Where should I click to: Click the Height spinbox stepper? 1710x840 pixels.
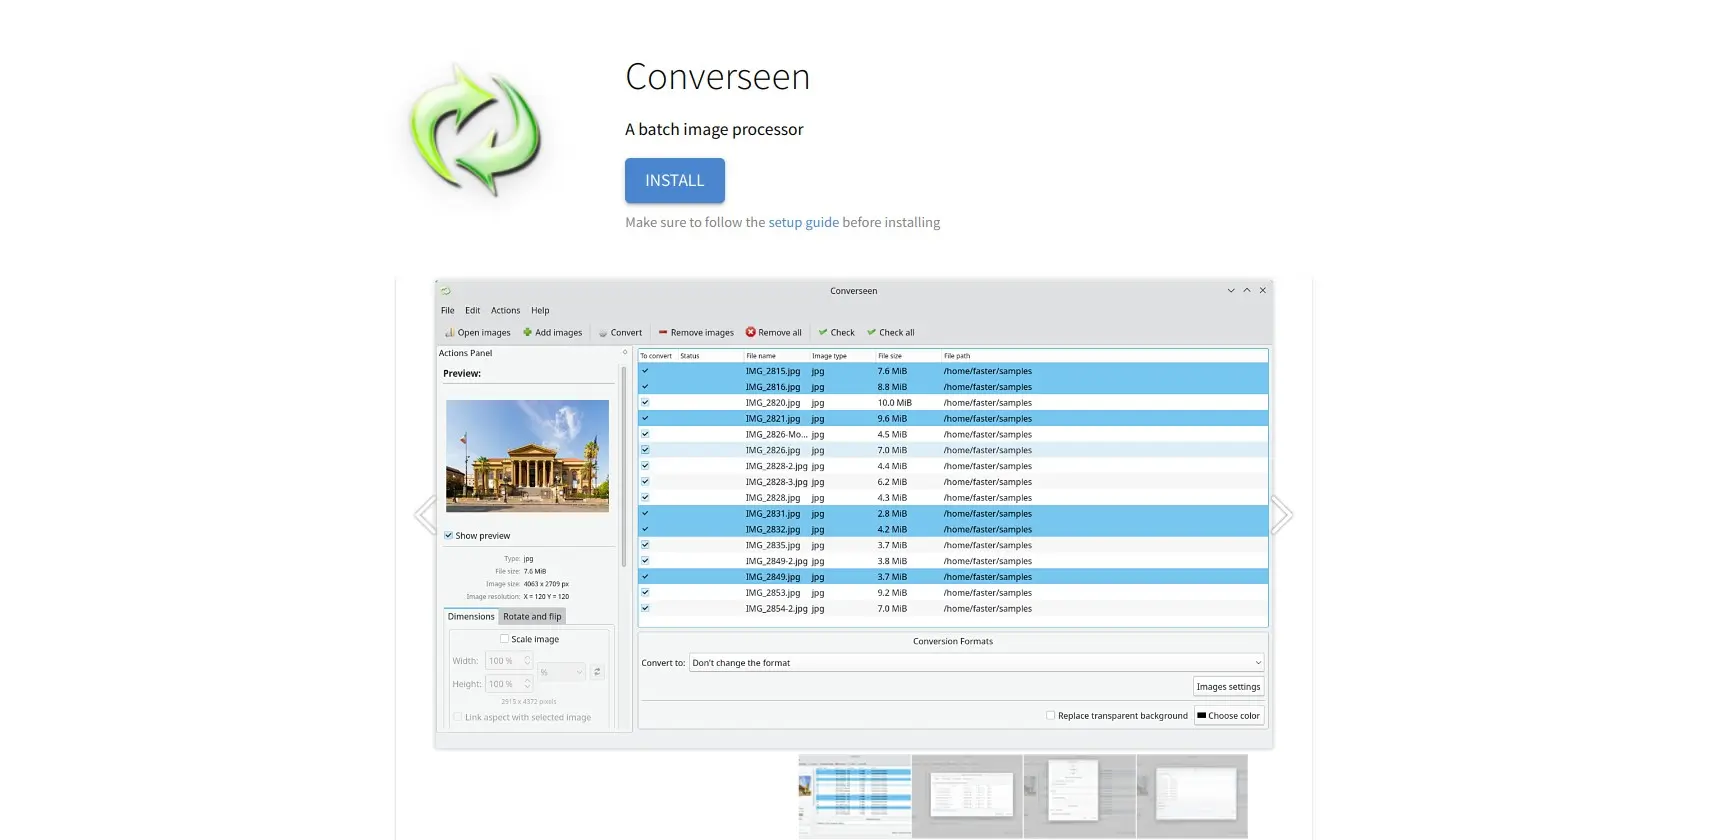pyautogui.click(x=527, y=684)
